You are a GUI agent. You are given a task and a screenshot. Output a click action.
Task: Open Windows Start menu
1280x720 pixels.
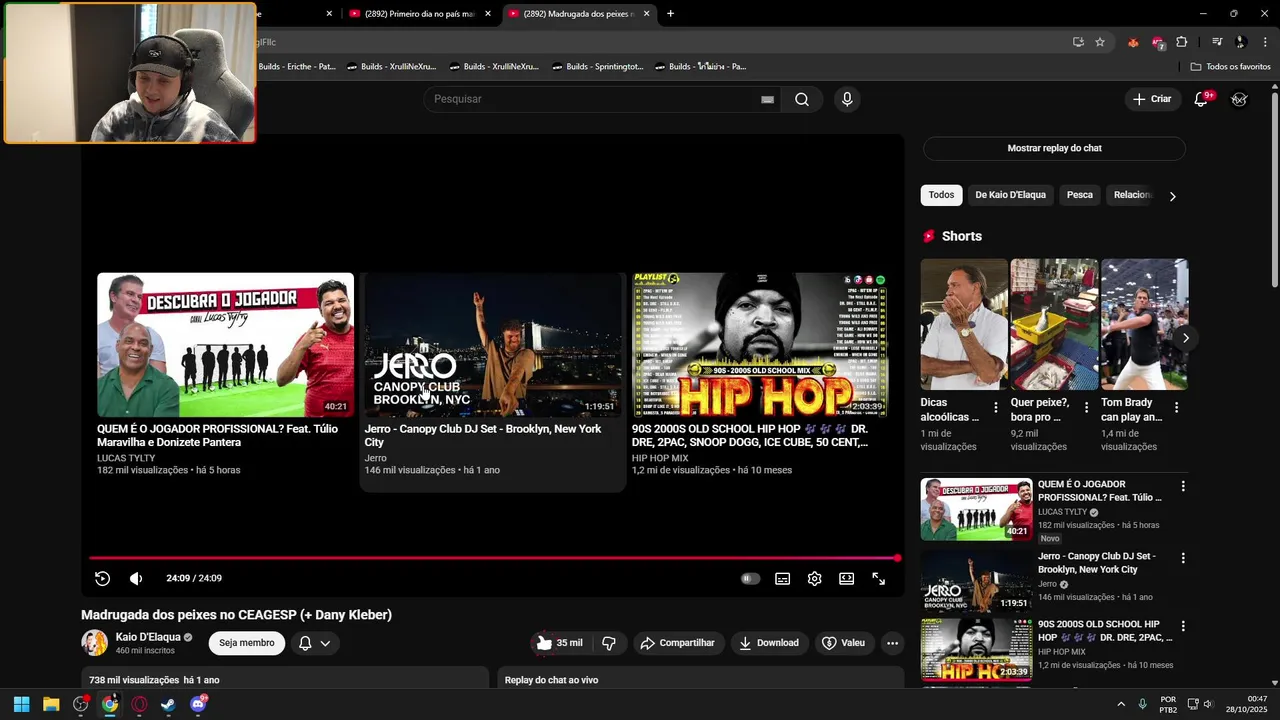21,704
